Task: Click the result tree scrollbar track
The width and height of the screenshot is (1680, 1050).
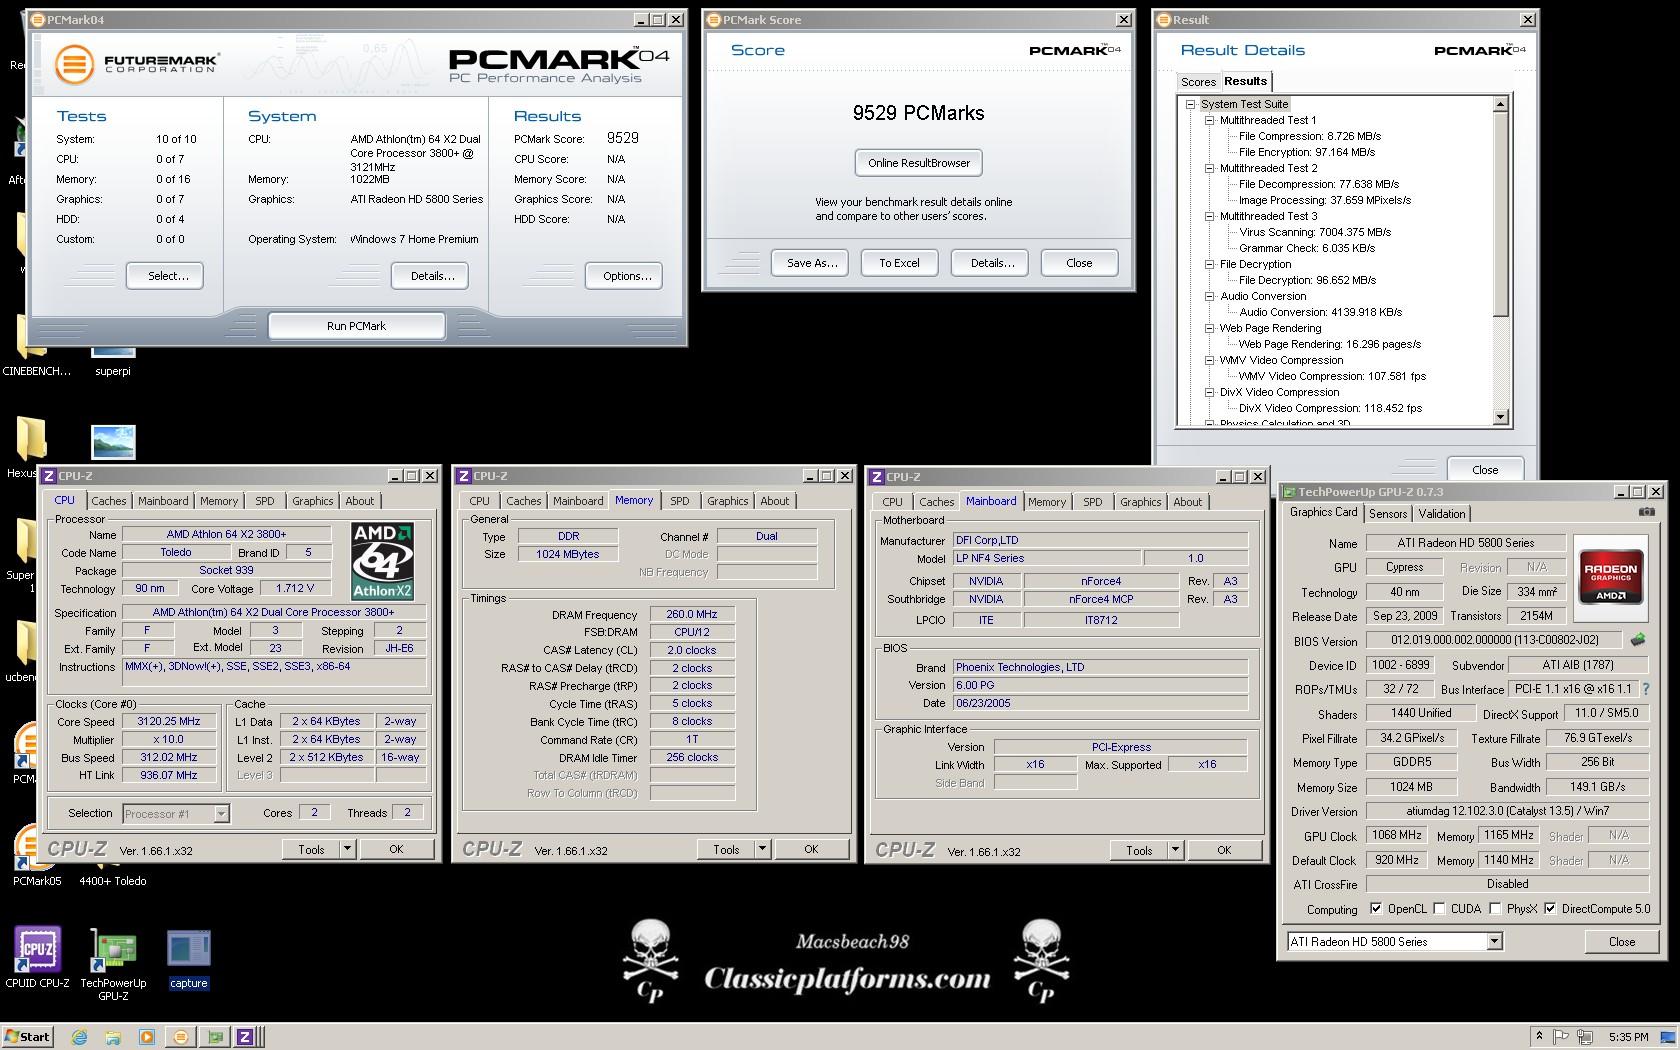Action: tap(1500, 365)
